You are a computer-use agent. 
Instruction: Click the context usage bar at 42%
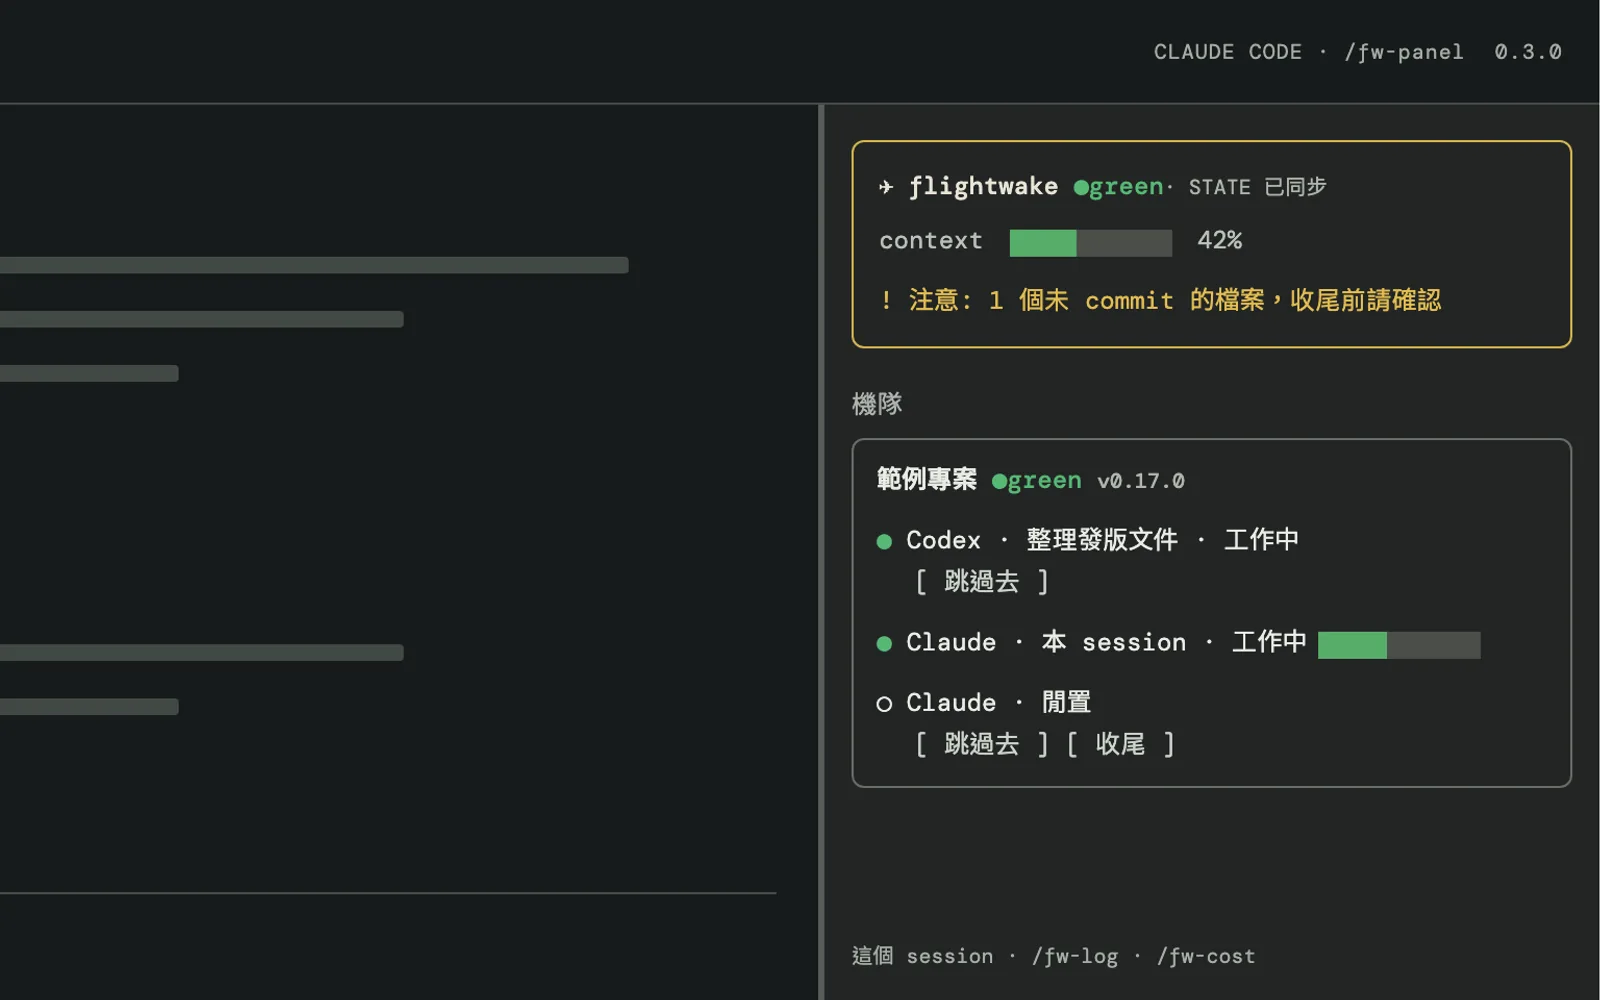tap(1090, 242)
